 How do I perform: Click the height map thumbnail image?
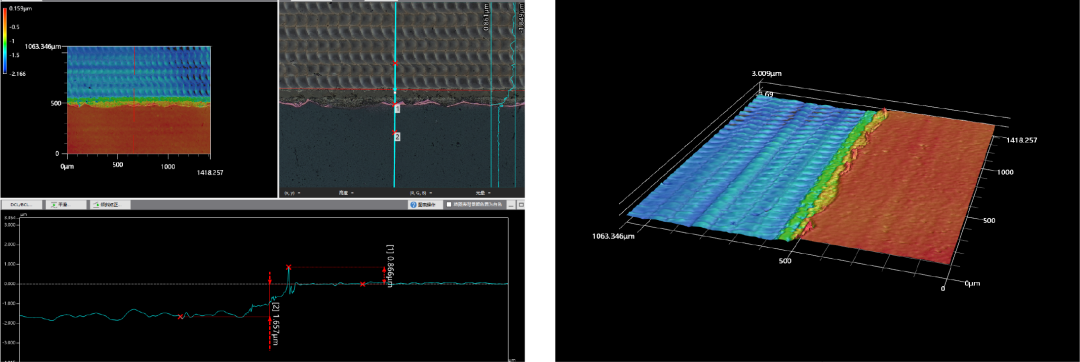pos(138,100)
